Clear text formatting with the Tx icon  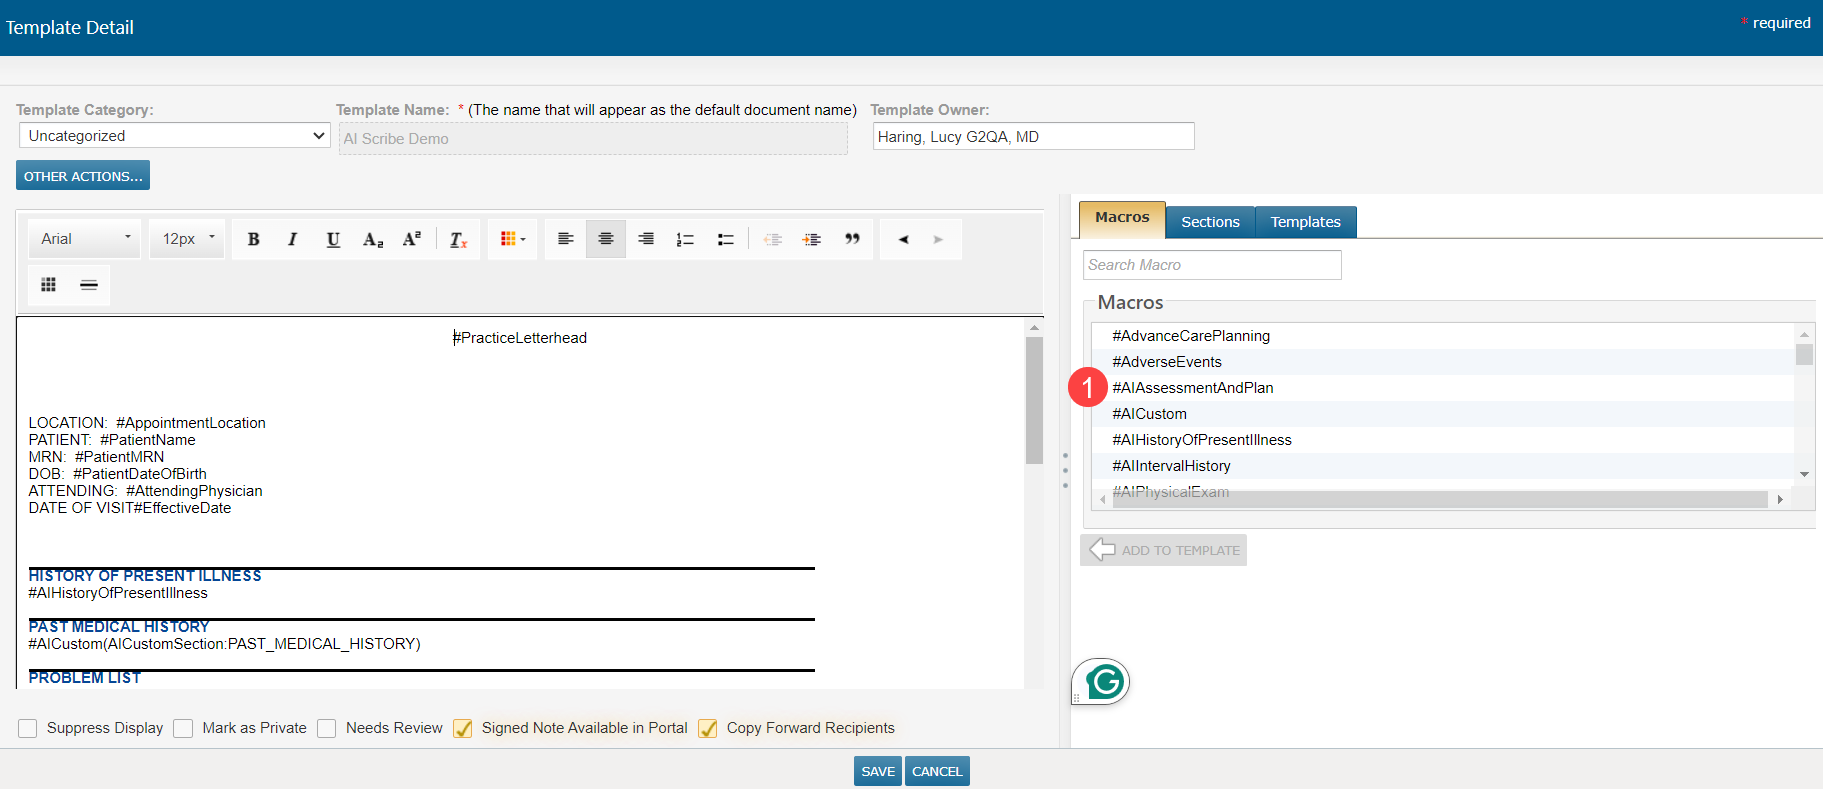(x=458, y=239)
